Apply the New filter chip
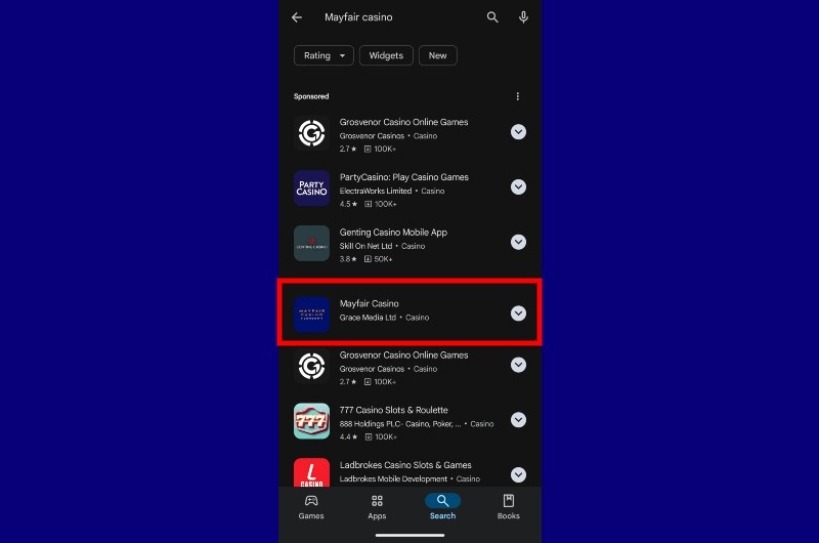 (438, 55)
